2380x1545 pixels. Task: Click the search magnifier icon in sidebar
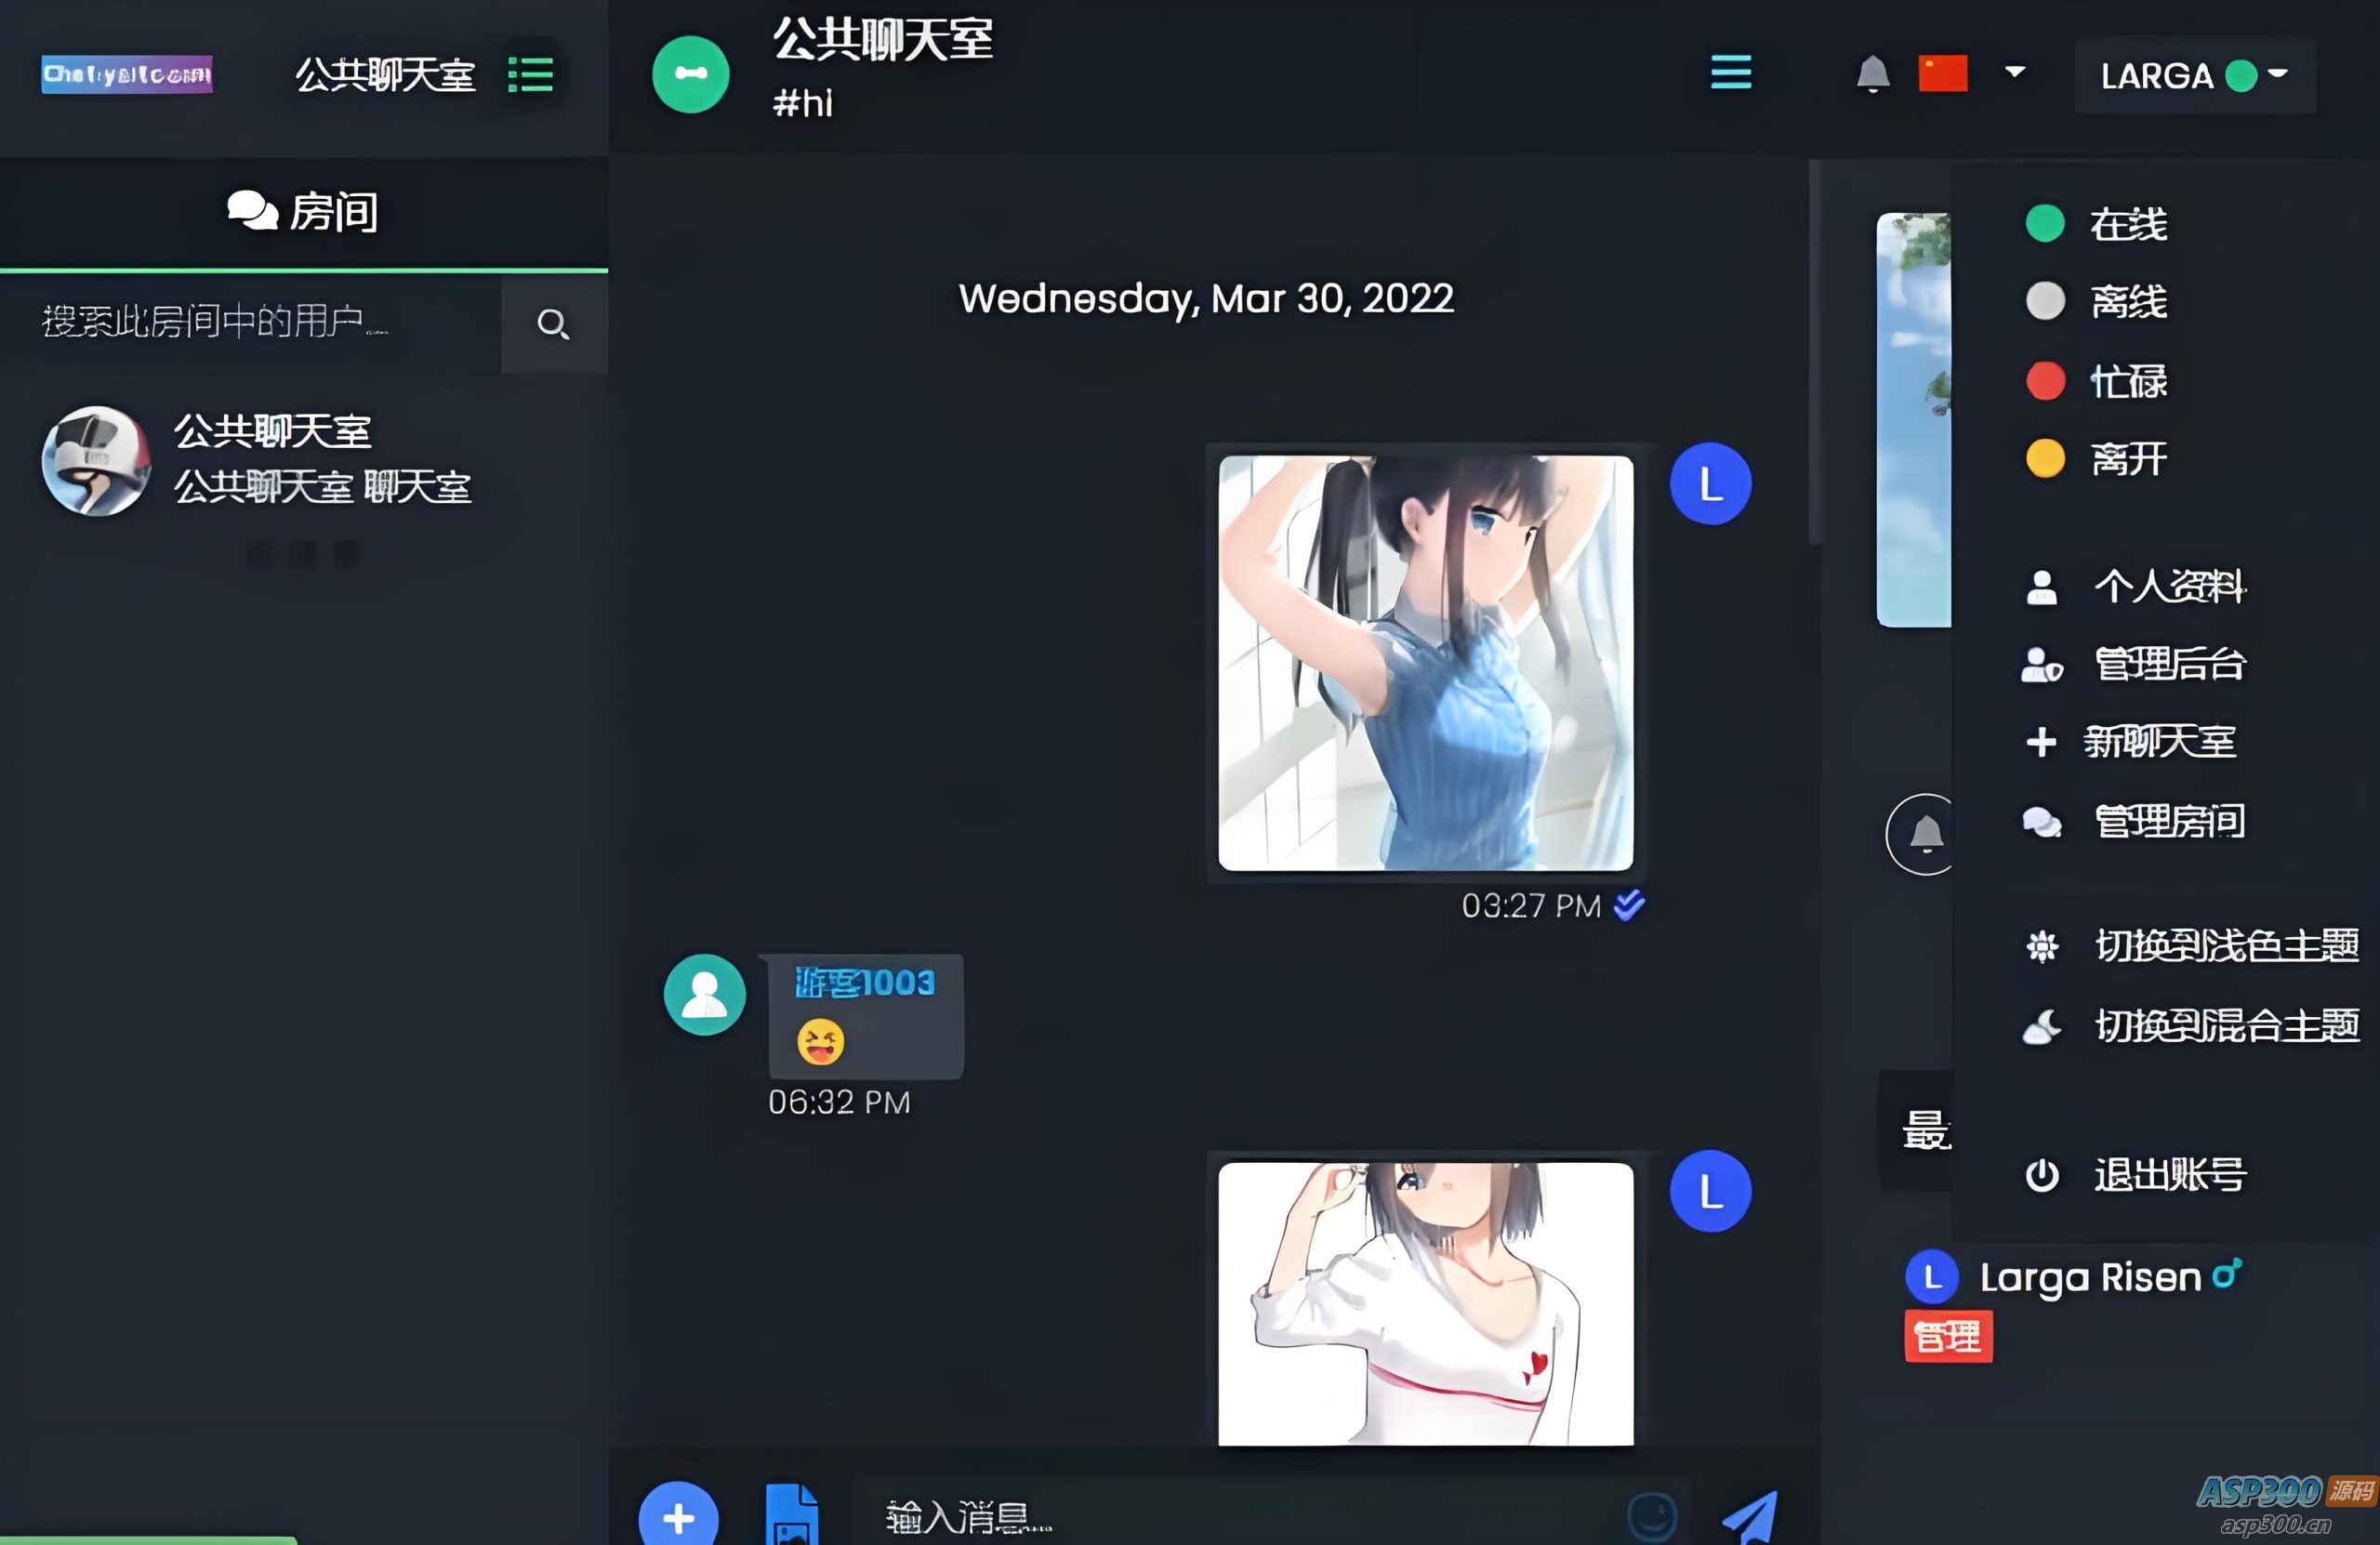tap(553, 324)
